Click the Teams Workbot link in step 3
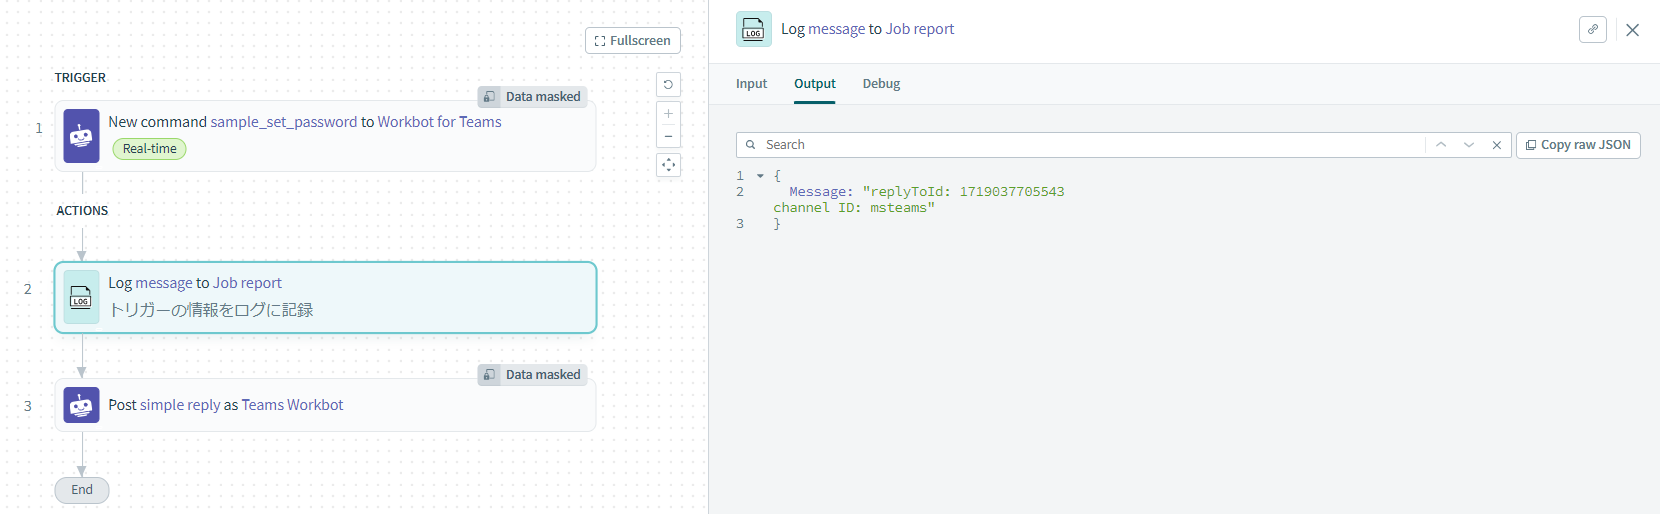The height and width of the screenshot is (514, 1660). coord(292,405)
